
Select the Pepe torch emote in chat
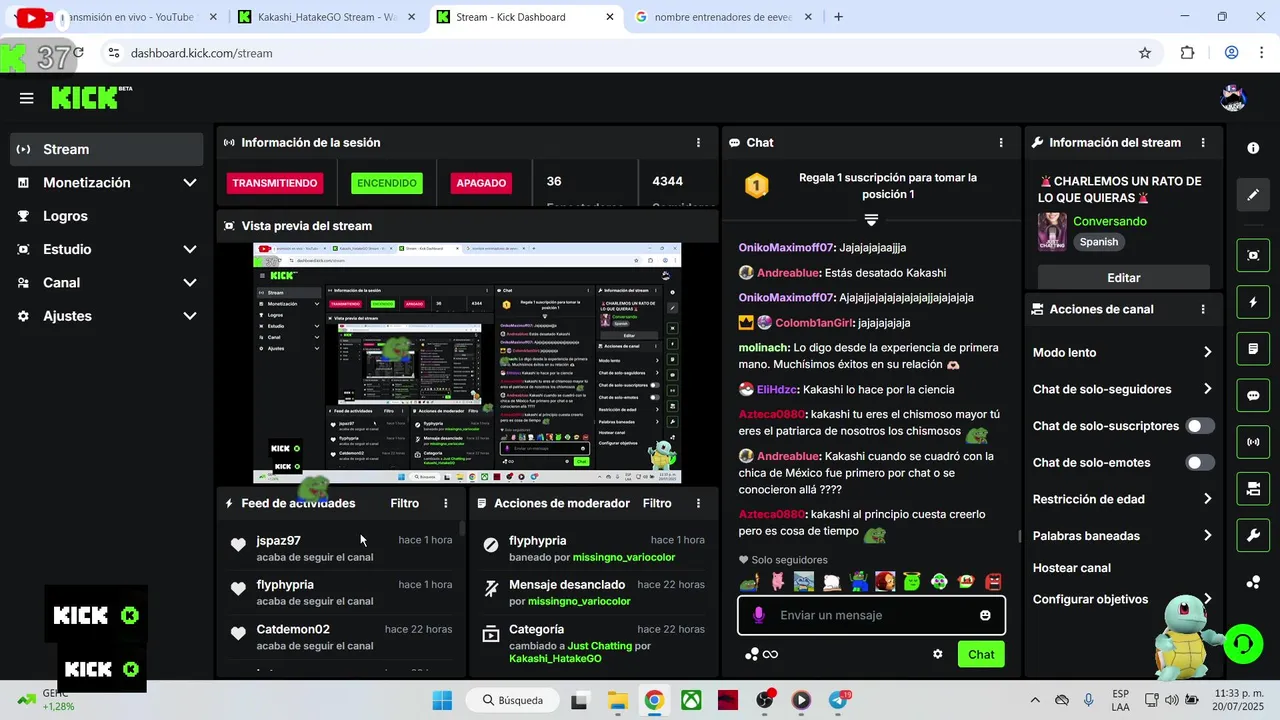tap(748, 581)
